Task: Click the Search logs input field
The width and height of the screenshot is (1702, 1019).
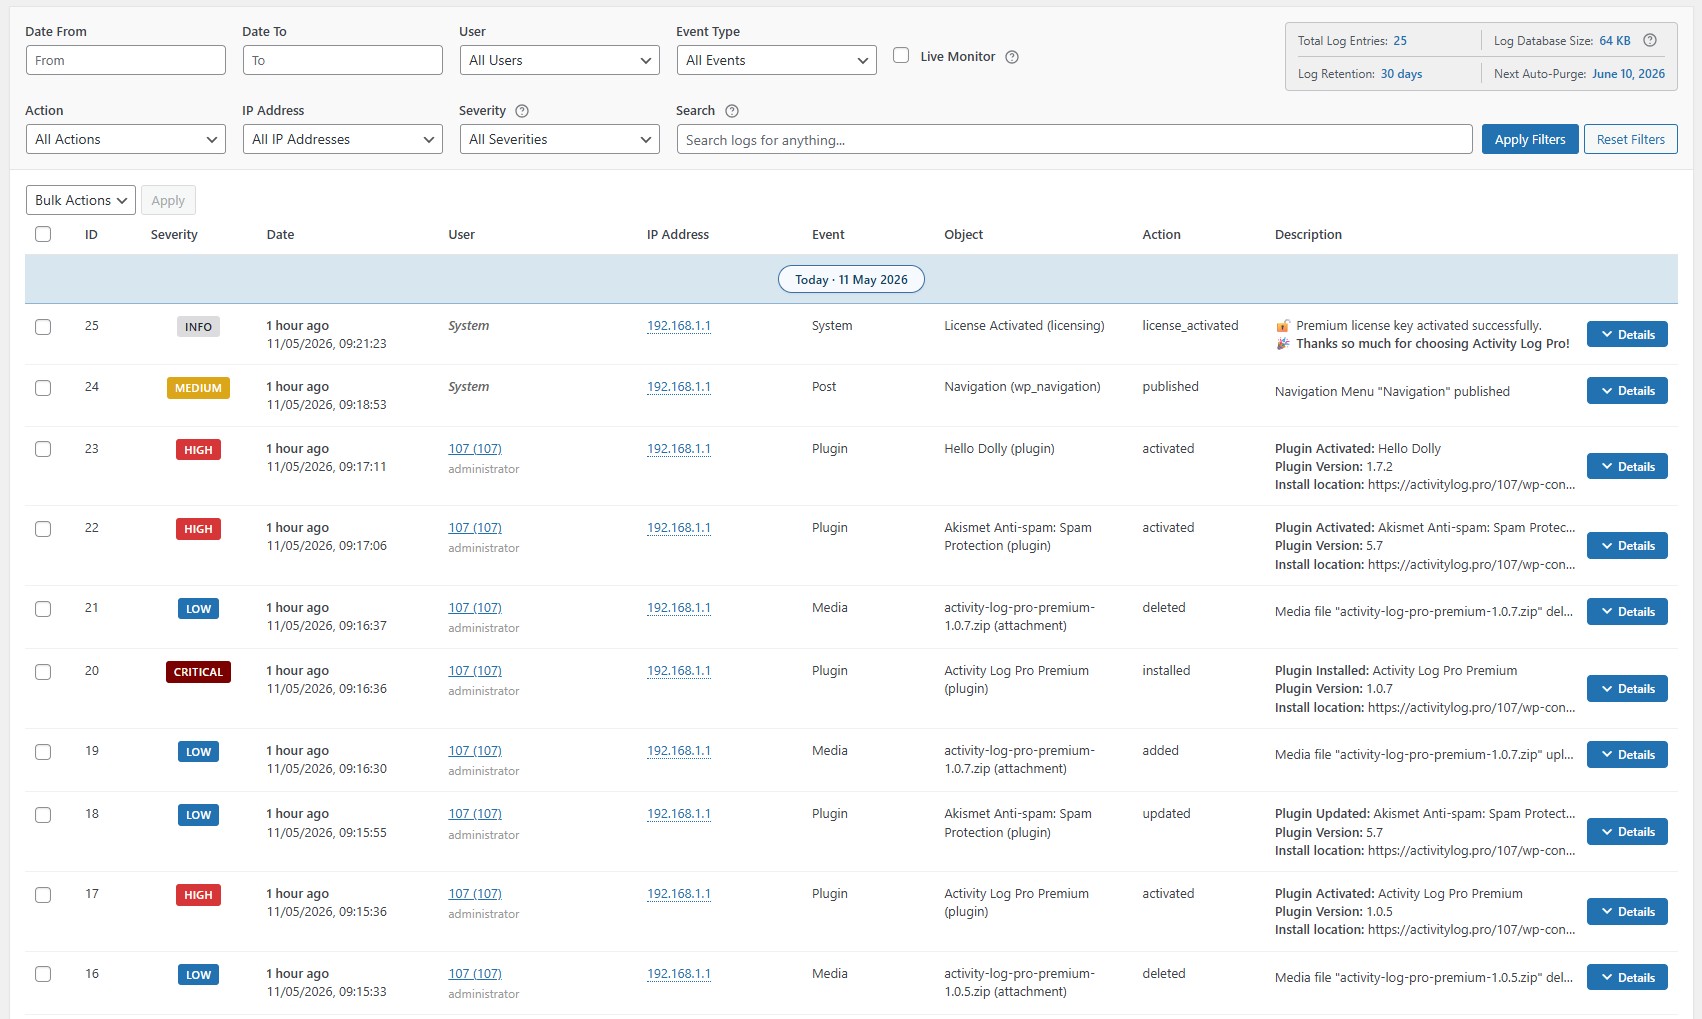Action: (1074, 140)
